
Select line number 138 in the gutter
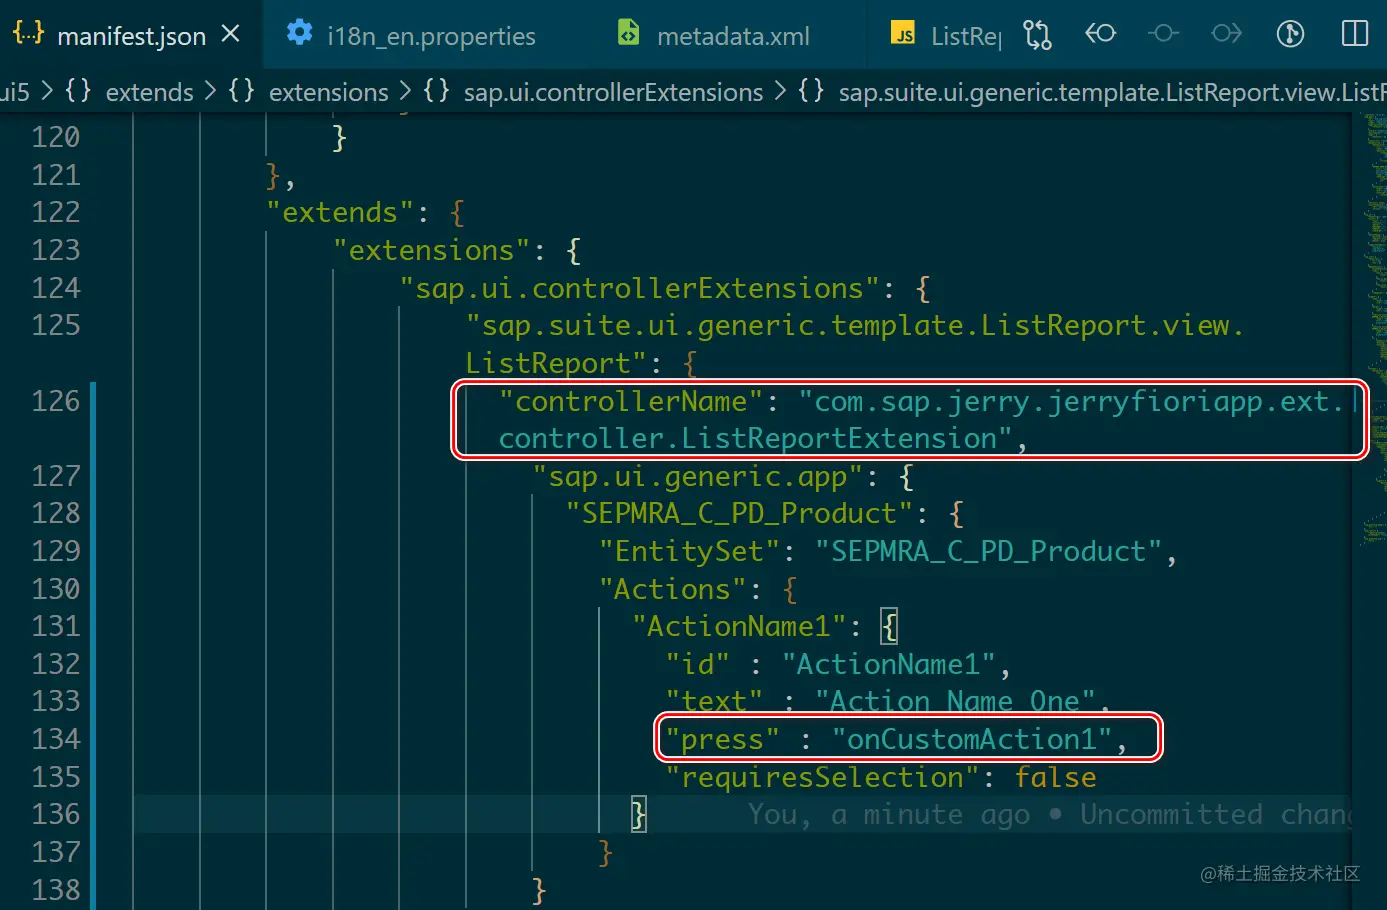click(x=56, y=890)
